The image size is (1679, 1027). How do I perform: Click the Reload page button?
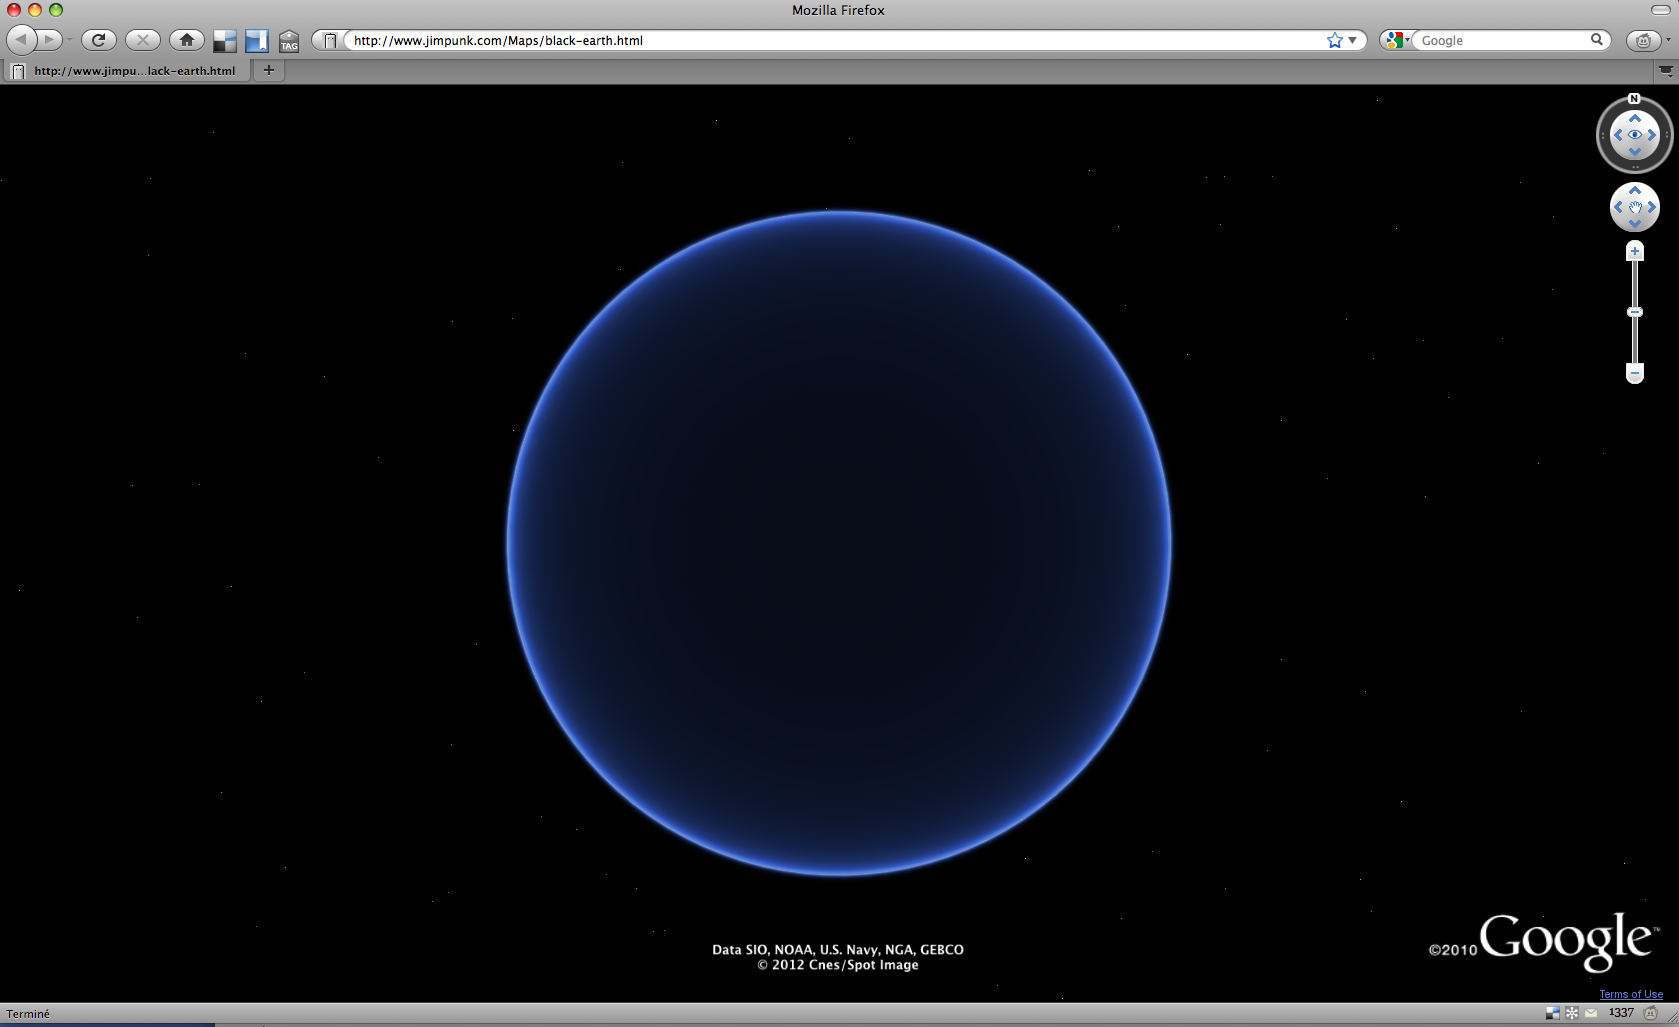(x=98, y=40)
